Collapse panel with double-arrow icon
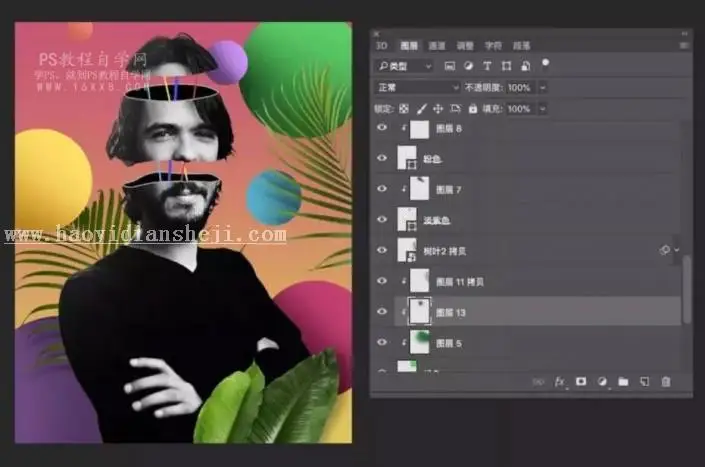The width and height of the screenshot is (705, 467). 684,34
